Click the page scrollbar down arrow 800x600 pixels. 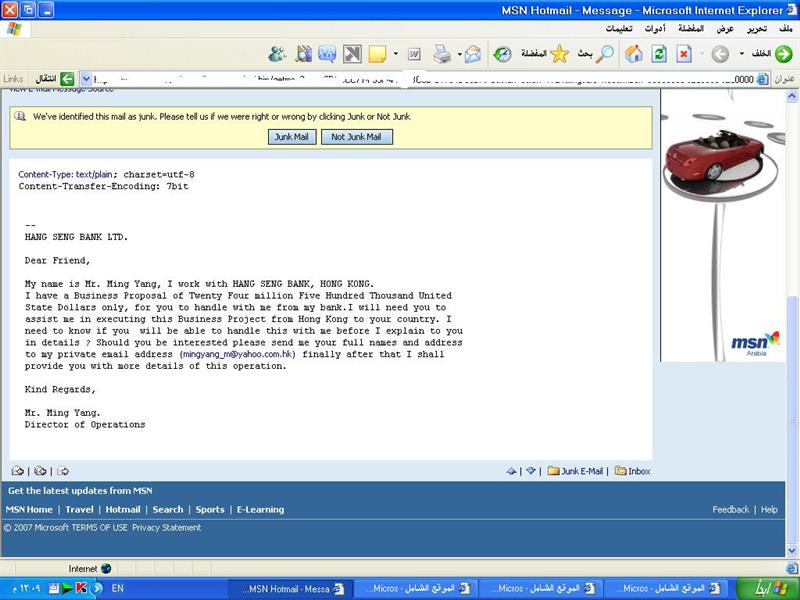[x=792, y=551]
